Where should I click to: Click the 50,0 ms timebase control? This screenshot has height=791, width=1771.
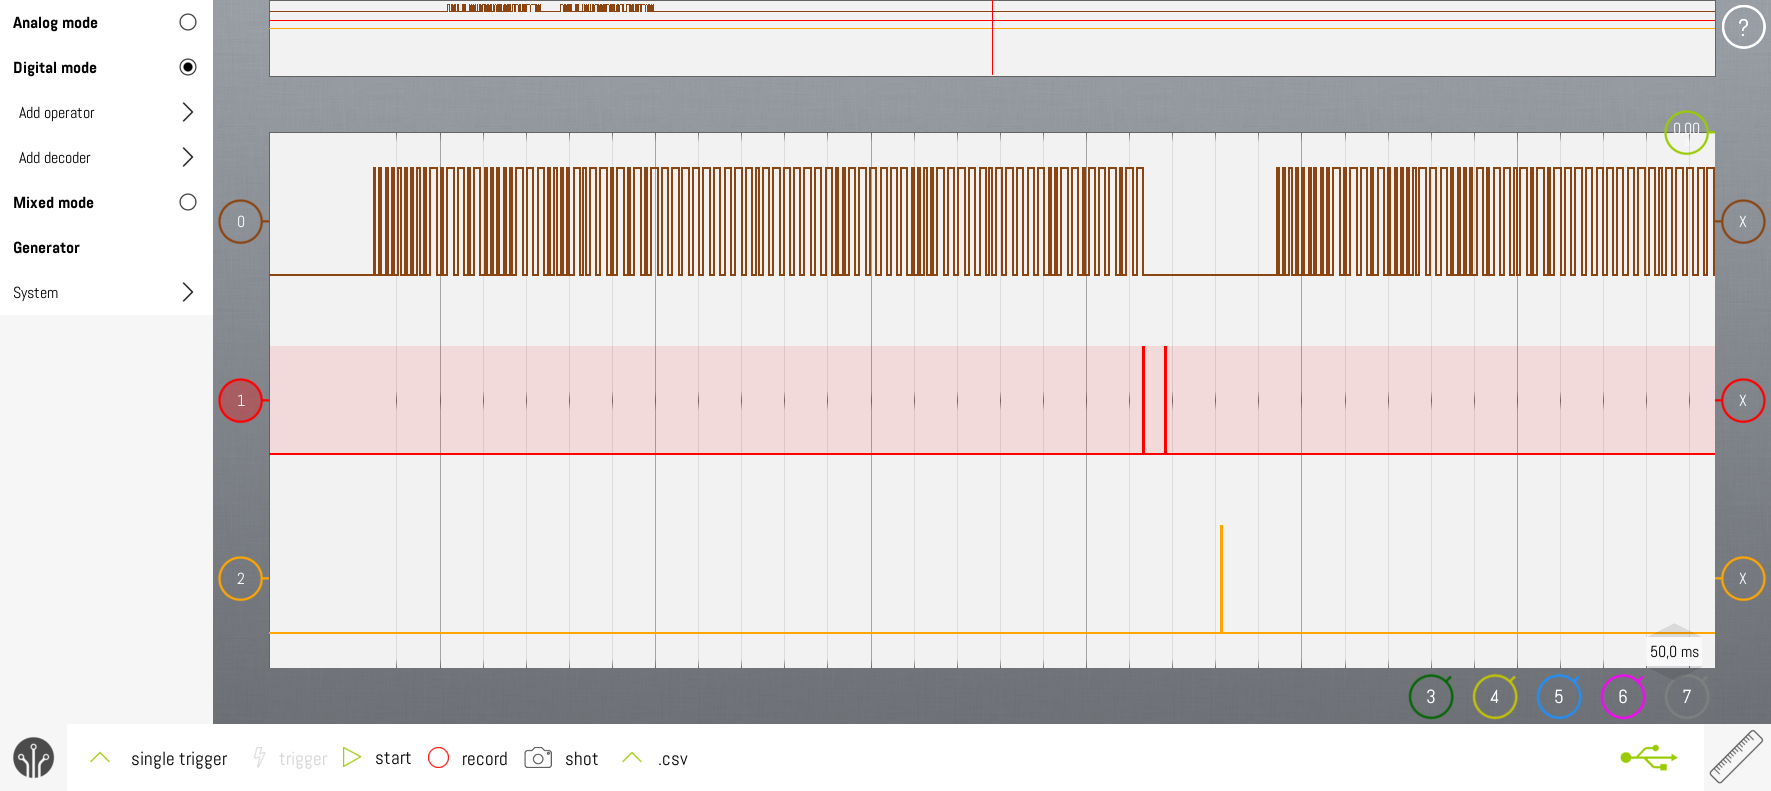coord(1674,652)
